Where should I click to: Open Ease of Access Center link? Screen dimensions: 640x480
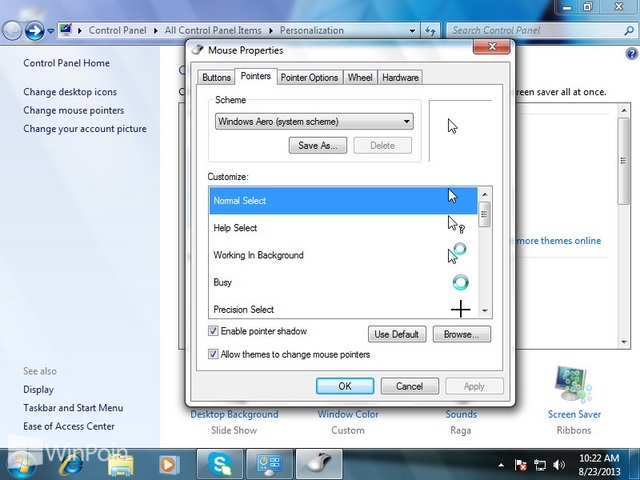click(x=69, y=426)
